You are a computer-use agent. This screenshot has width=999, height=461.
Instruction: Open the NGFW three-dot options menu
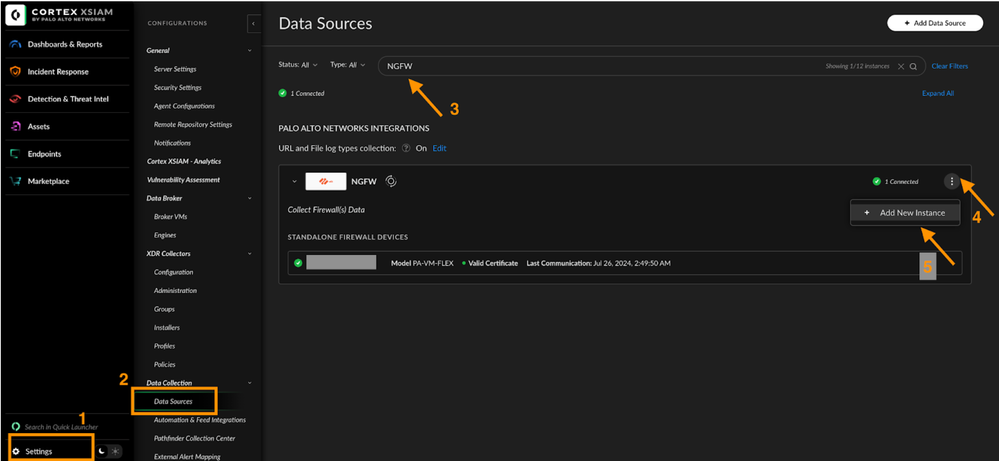(x=952, y=182)
